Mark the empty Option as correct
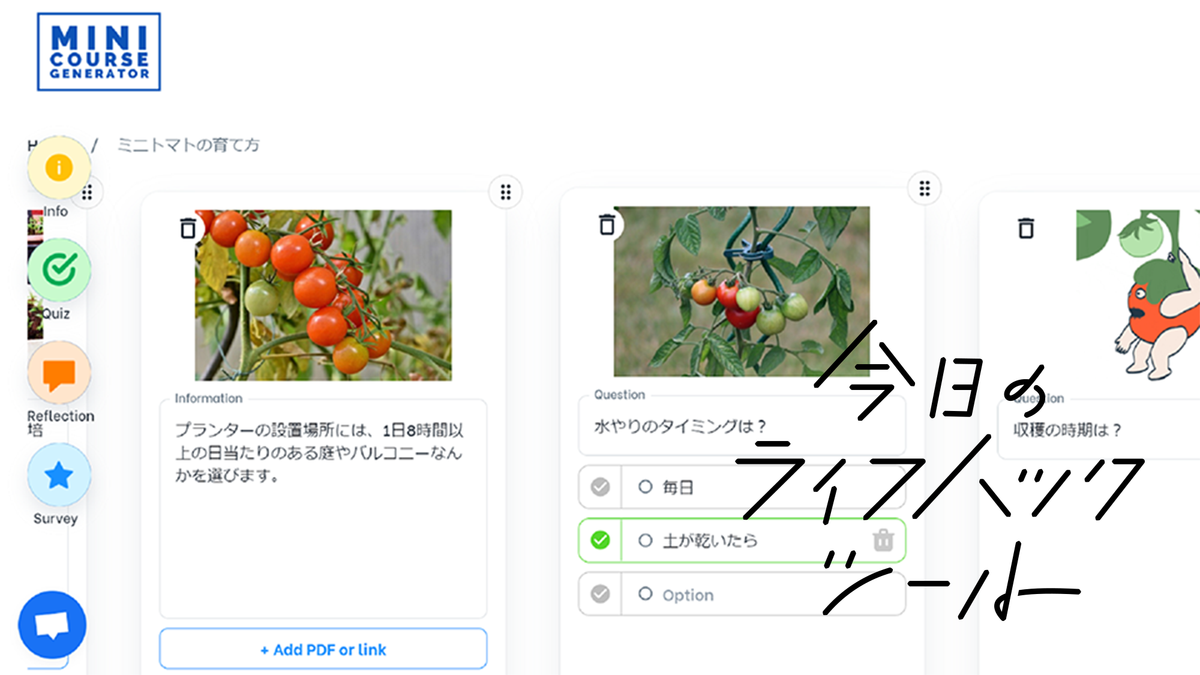Screen dimensions: 1200x675 click(x=600, y=594)
